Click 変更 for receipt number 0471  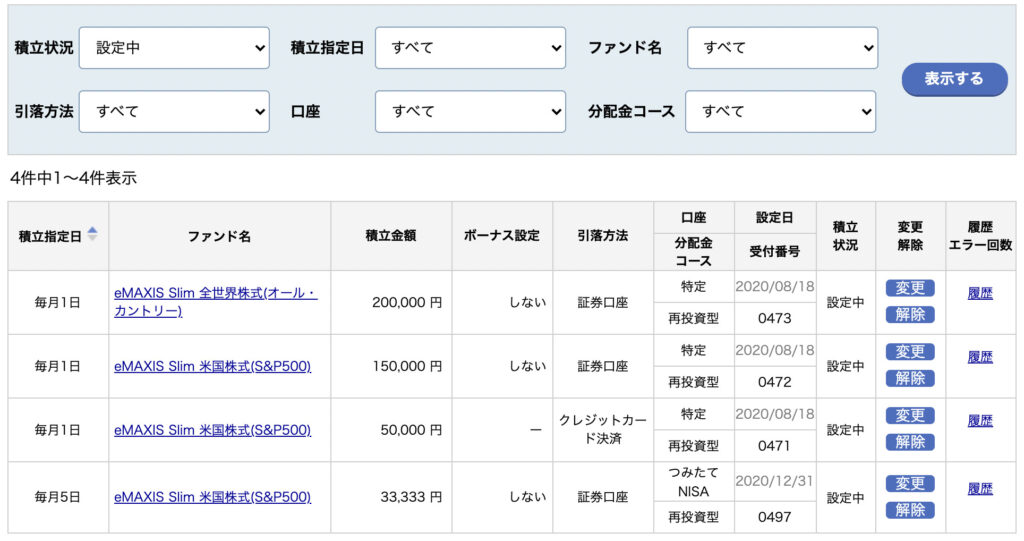tap(910, 416)
